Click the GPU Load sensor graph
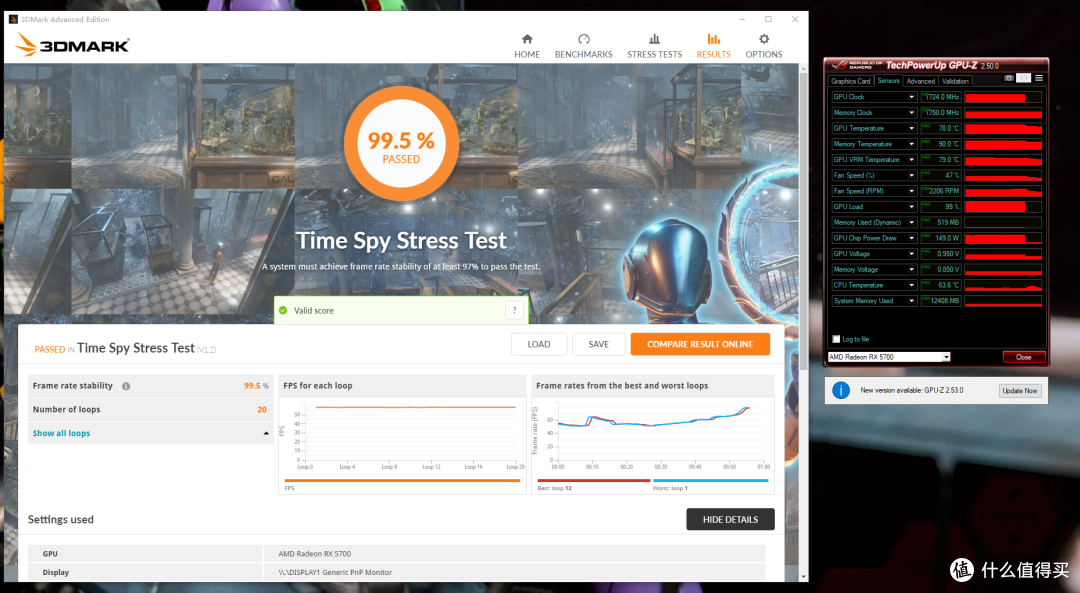 pos(1003,207)
